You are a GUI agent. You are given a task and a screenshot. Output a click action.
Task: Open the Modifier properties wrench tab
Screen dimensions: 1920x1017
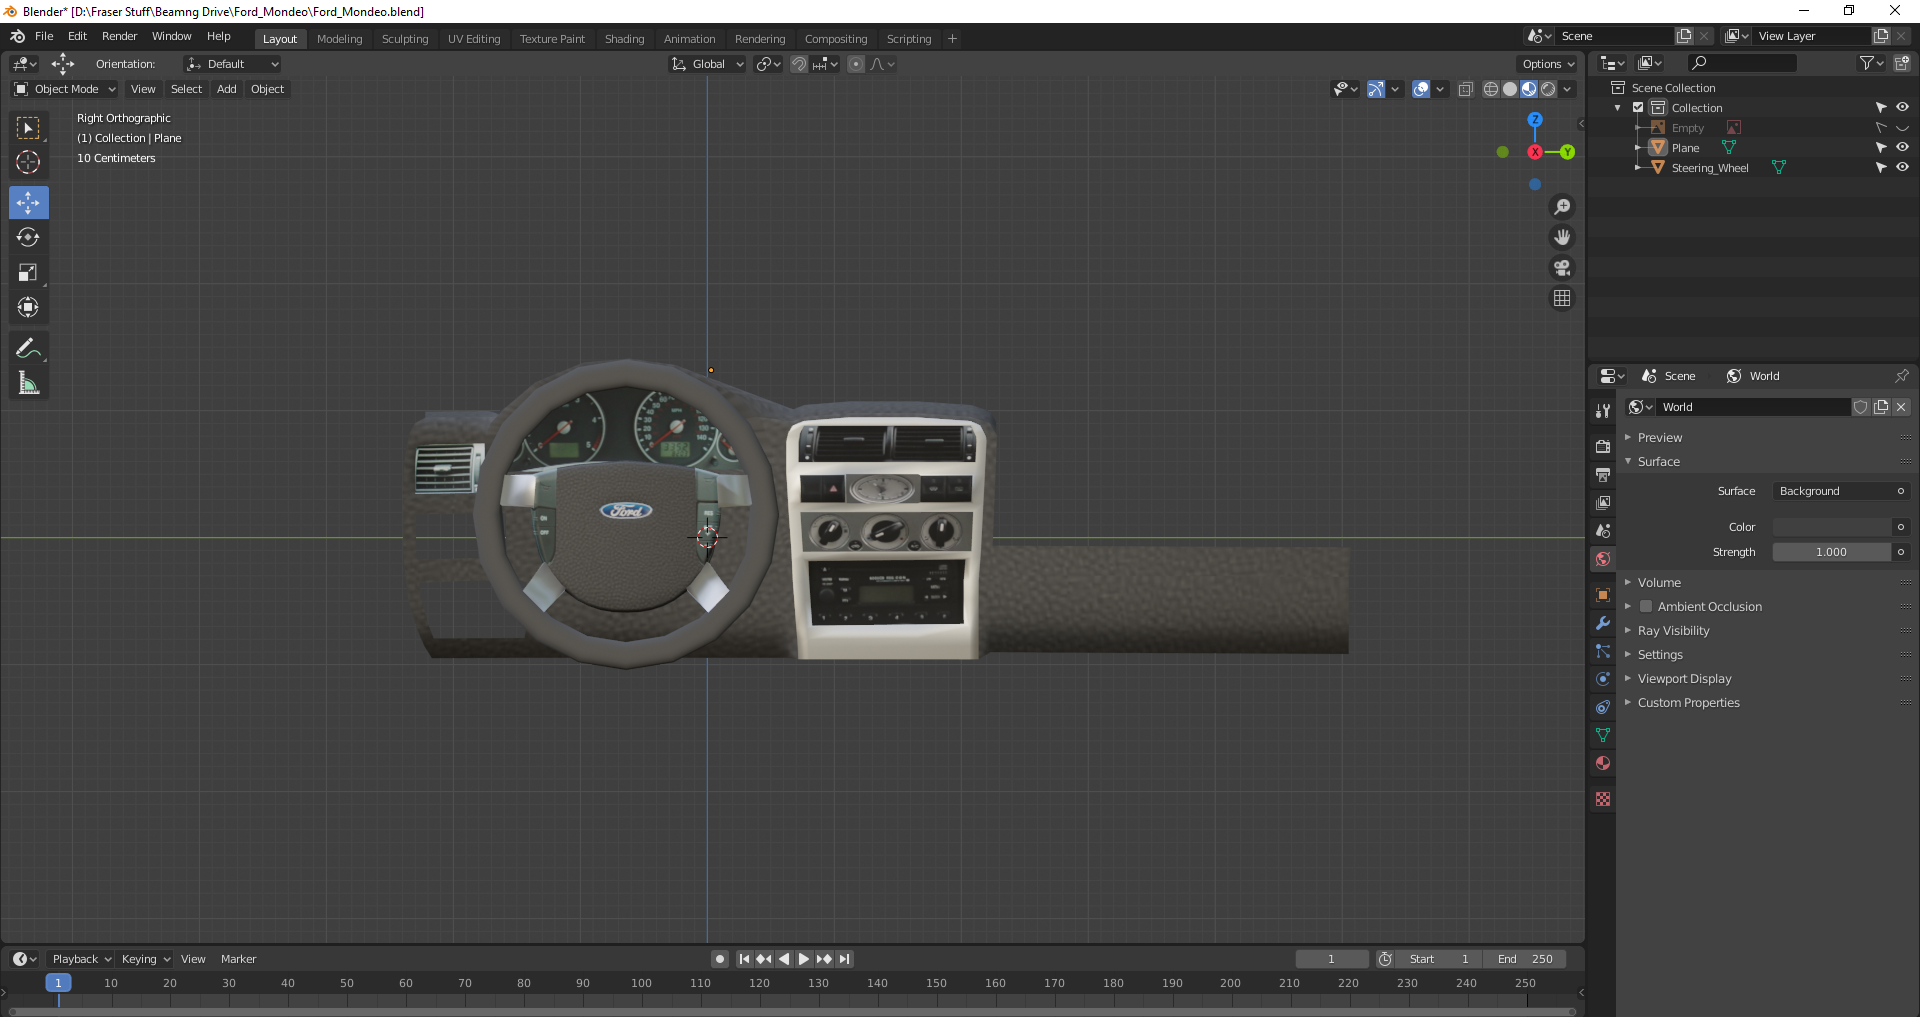coord(1603,623)
